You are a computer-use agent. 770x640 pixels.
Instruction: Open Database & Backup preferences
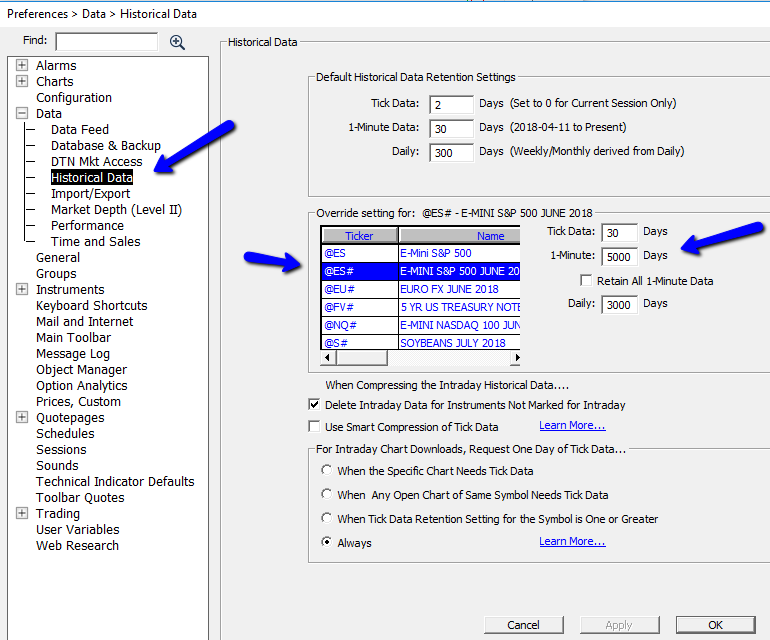(x=106, y=146)
